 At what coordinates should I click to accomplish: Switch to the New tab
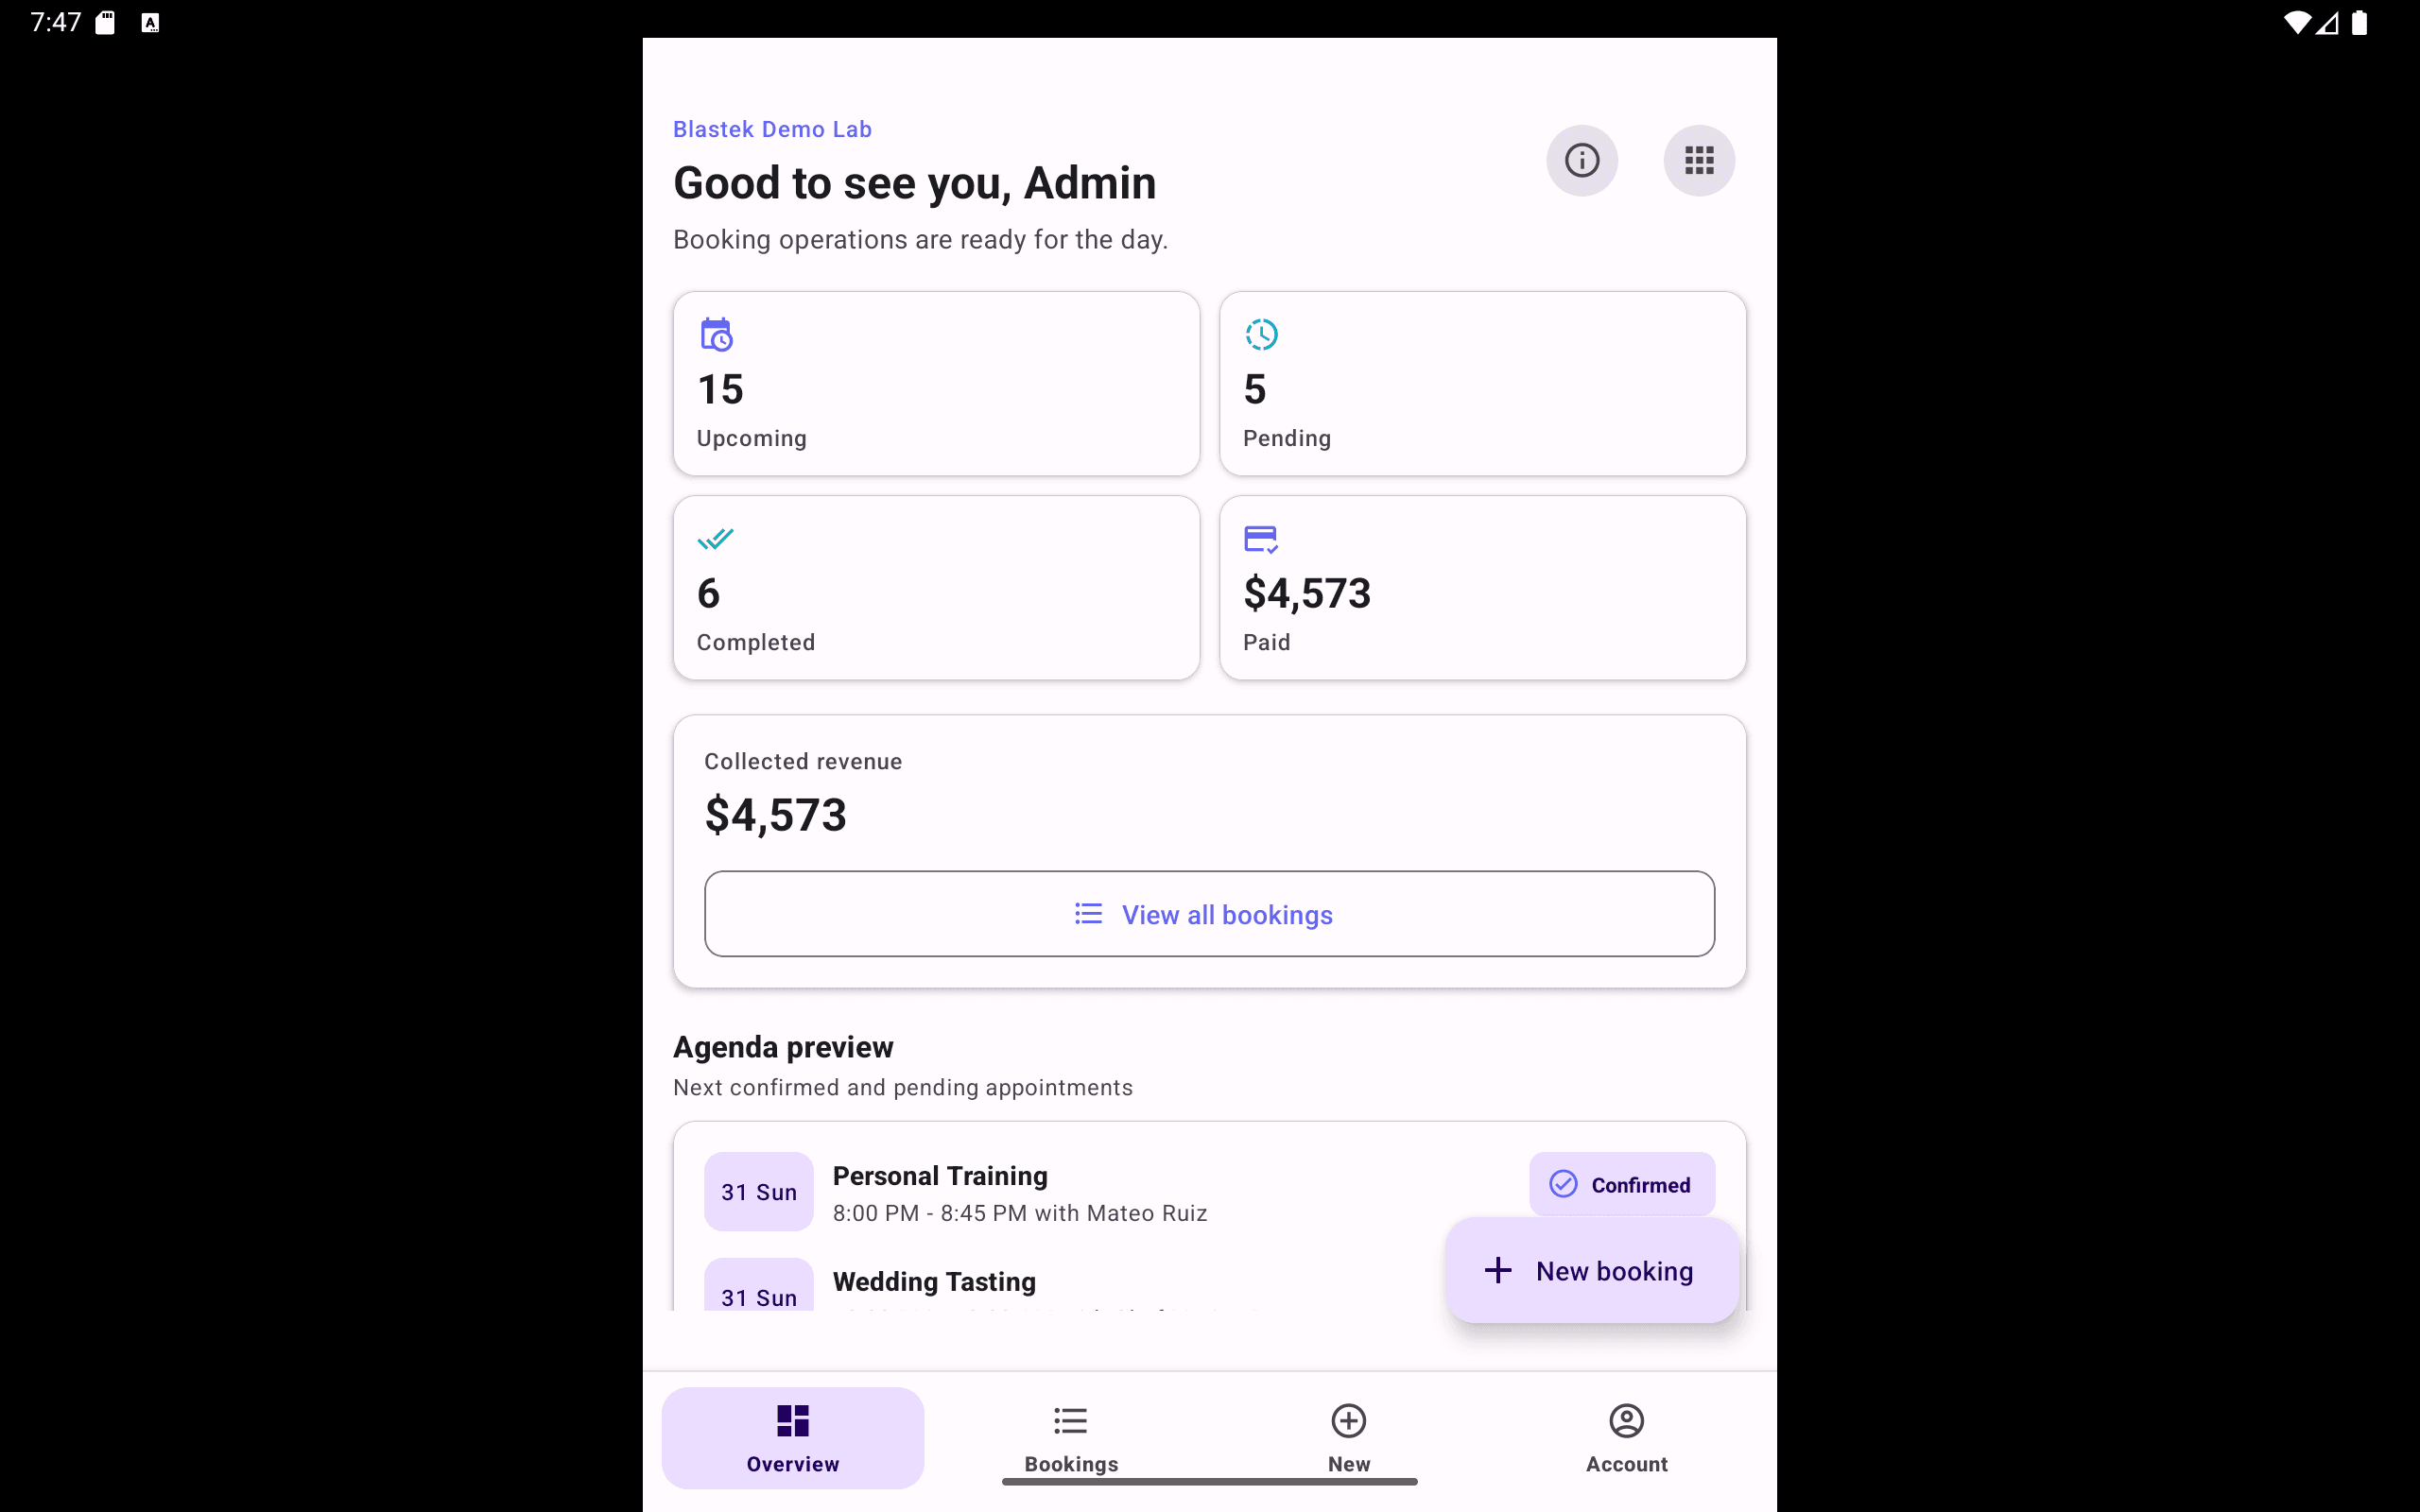[1349, 1438]
